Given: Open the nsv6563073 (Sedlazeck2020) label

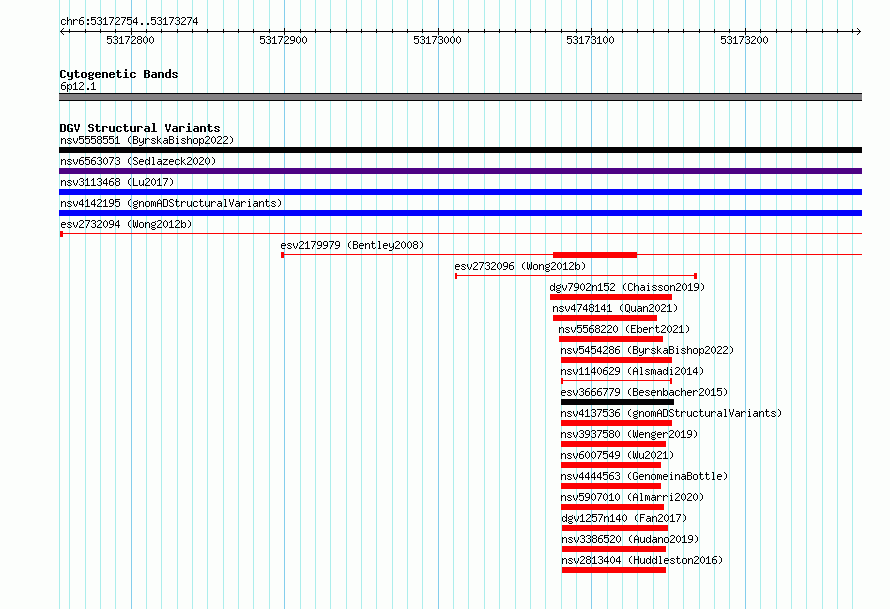Looking at the screenshot, I should (x=138, y=161).
